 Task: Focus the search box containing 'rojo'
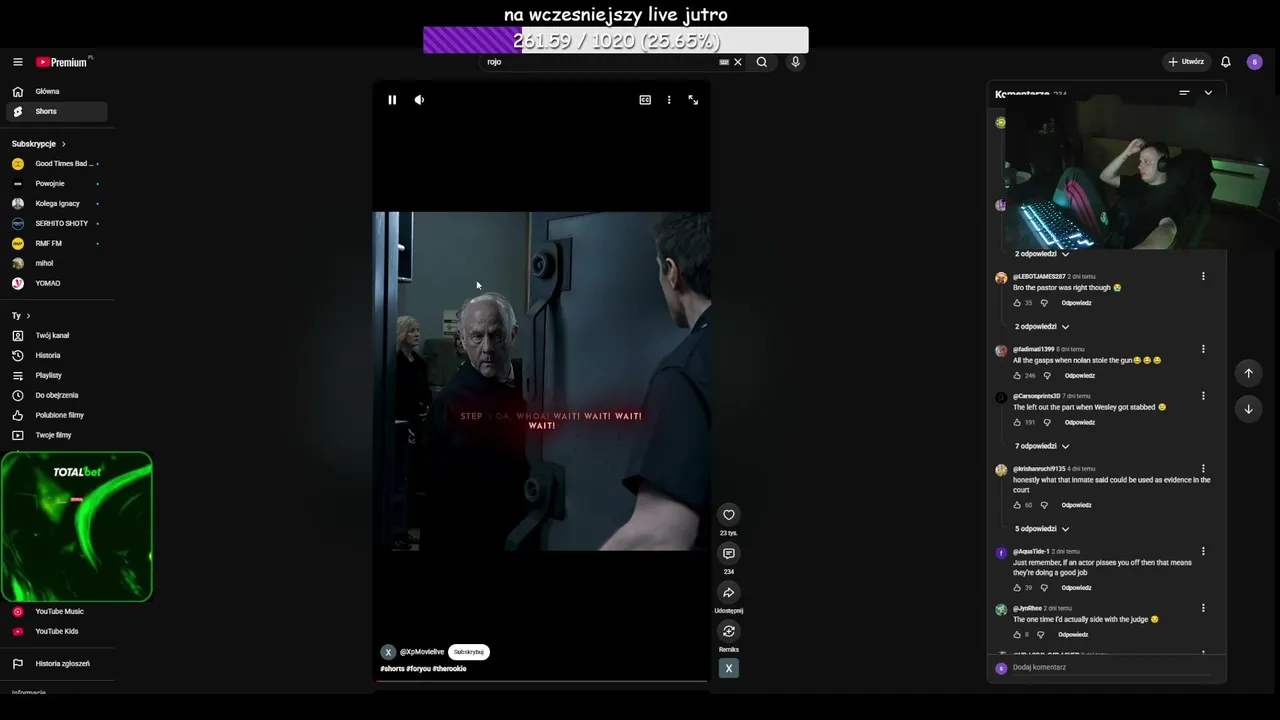tap(600, 62)
